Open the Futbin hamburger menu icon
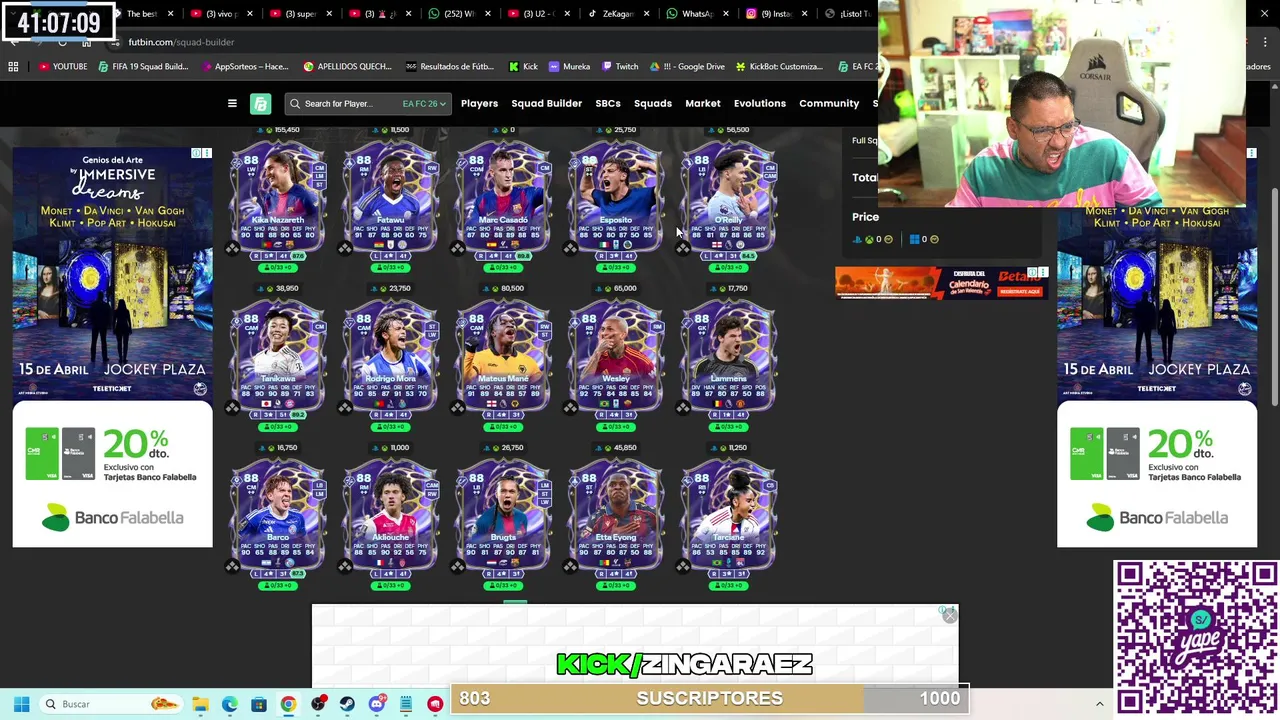The height and width of the screenshot is (720, 1280). pos(232,104)
